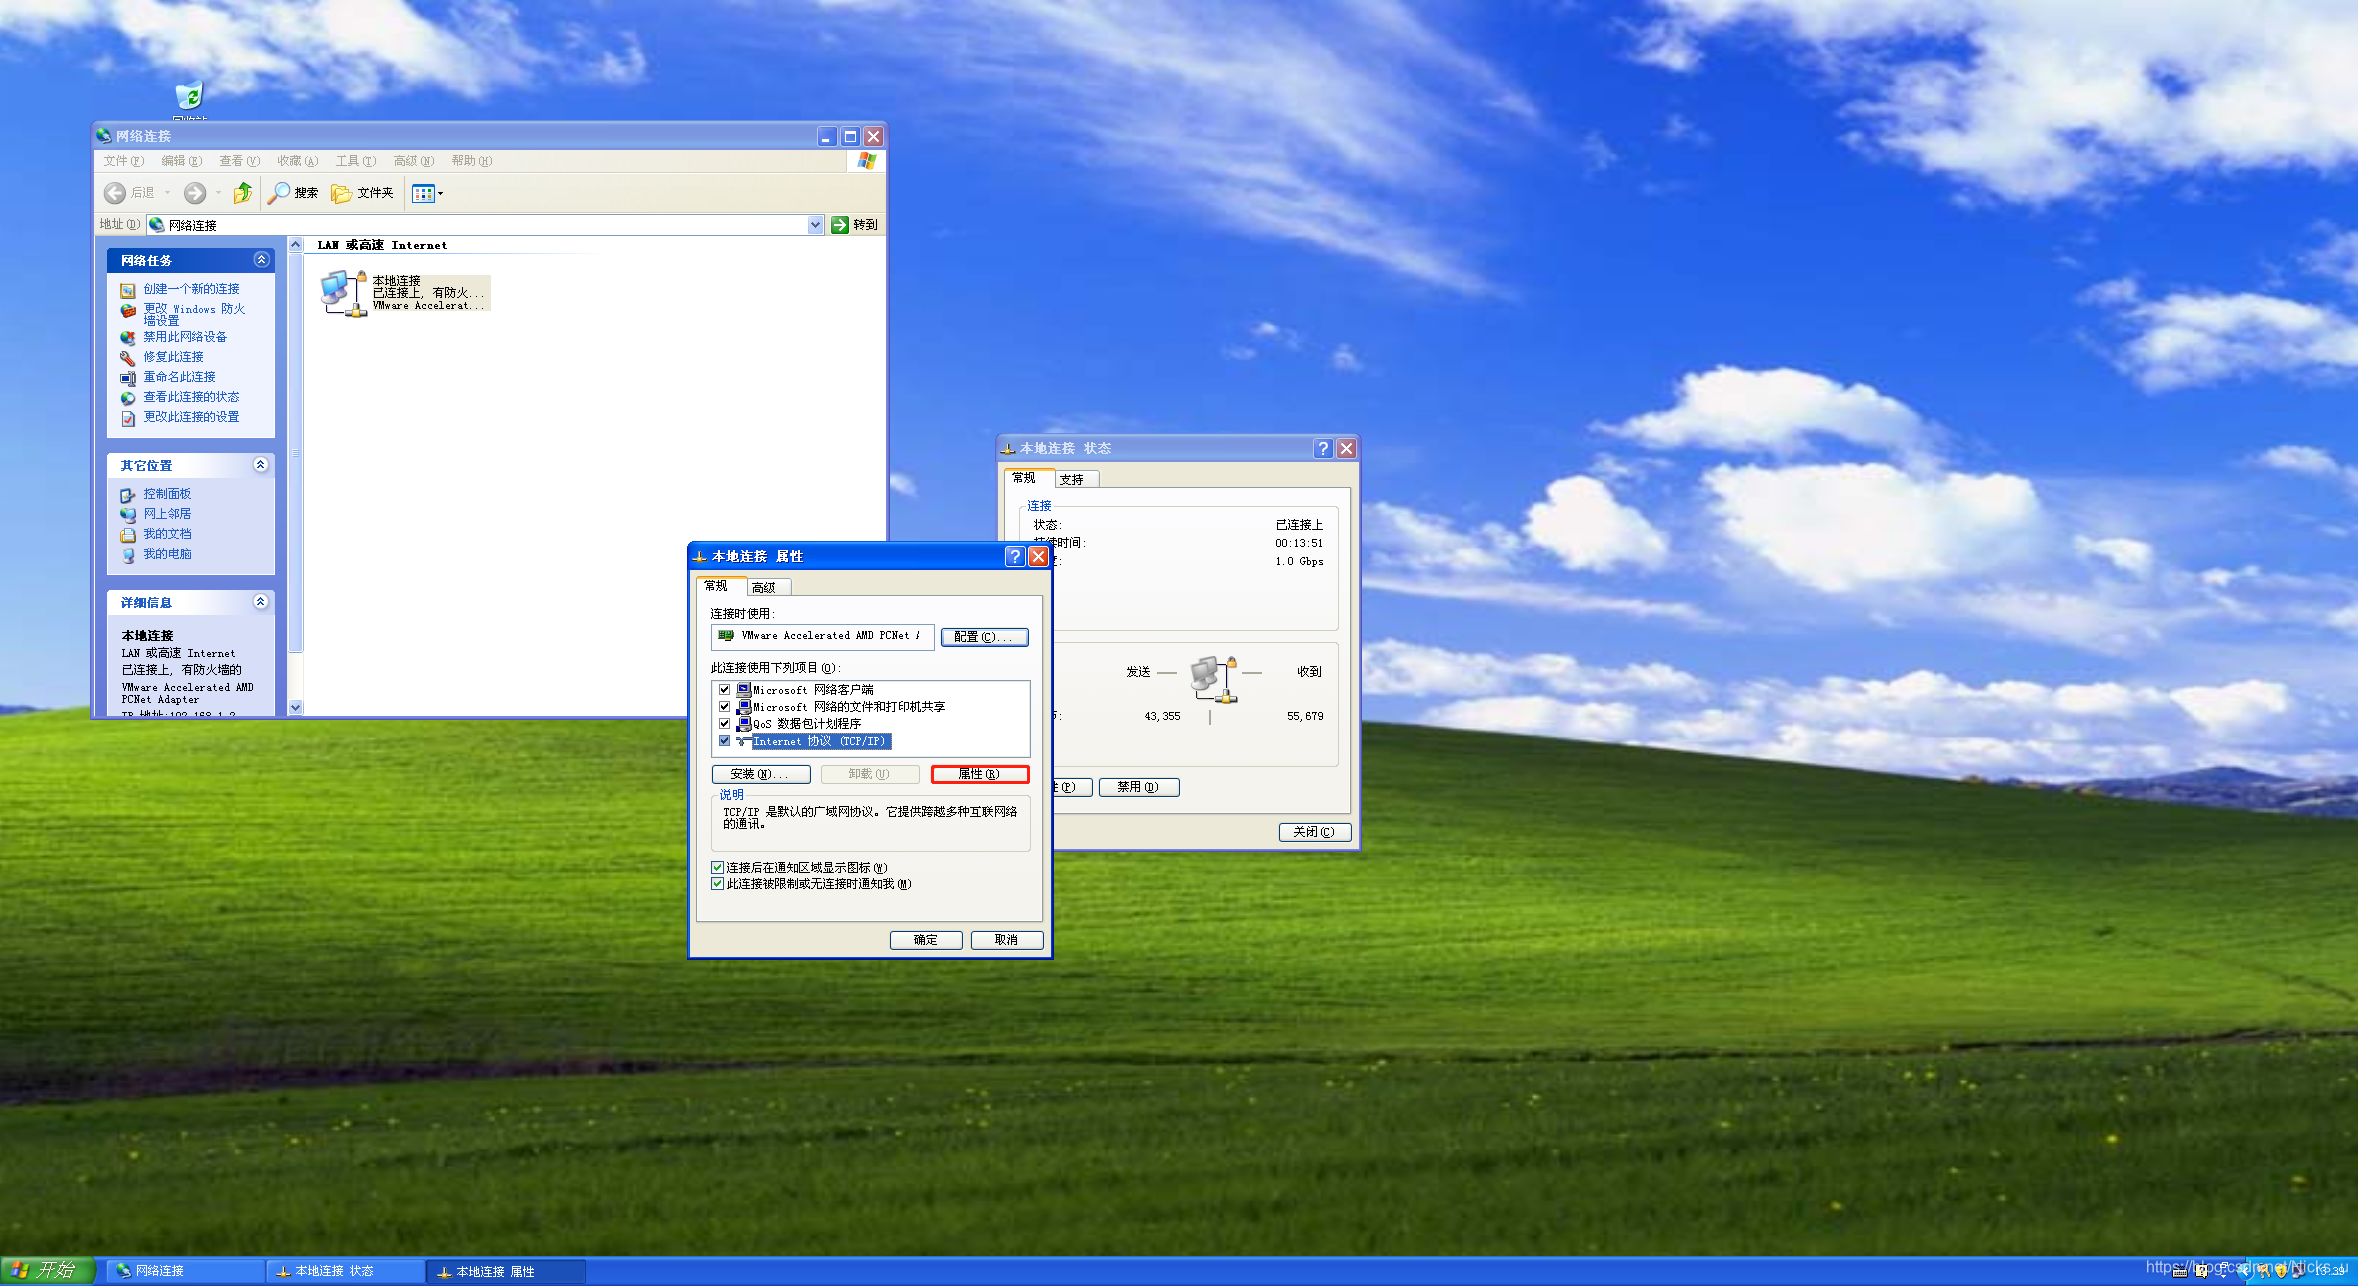Toggle 连接后在通知区域显示图标 checkbox
Image resolution: width=2358 pixels, height=1286 pixels.
pos(717,868)
